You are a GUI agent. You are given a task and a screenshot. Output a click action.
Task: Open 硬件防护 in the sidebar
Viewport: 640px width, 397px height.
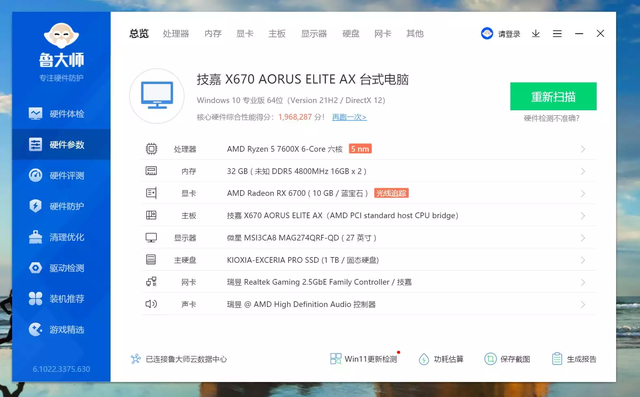61,206
